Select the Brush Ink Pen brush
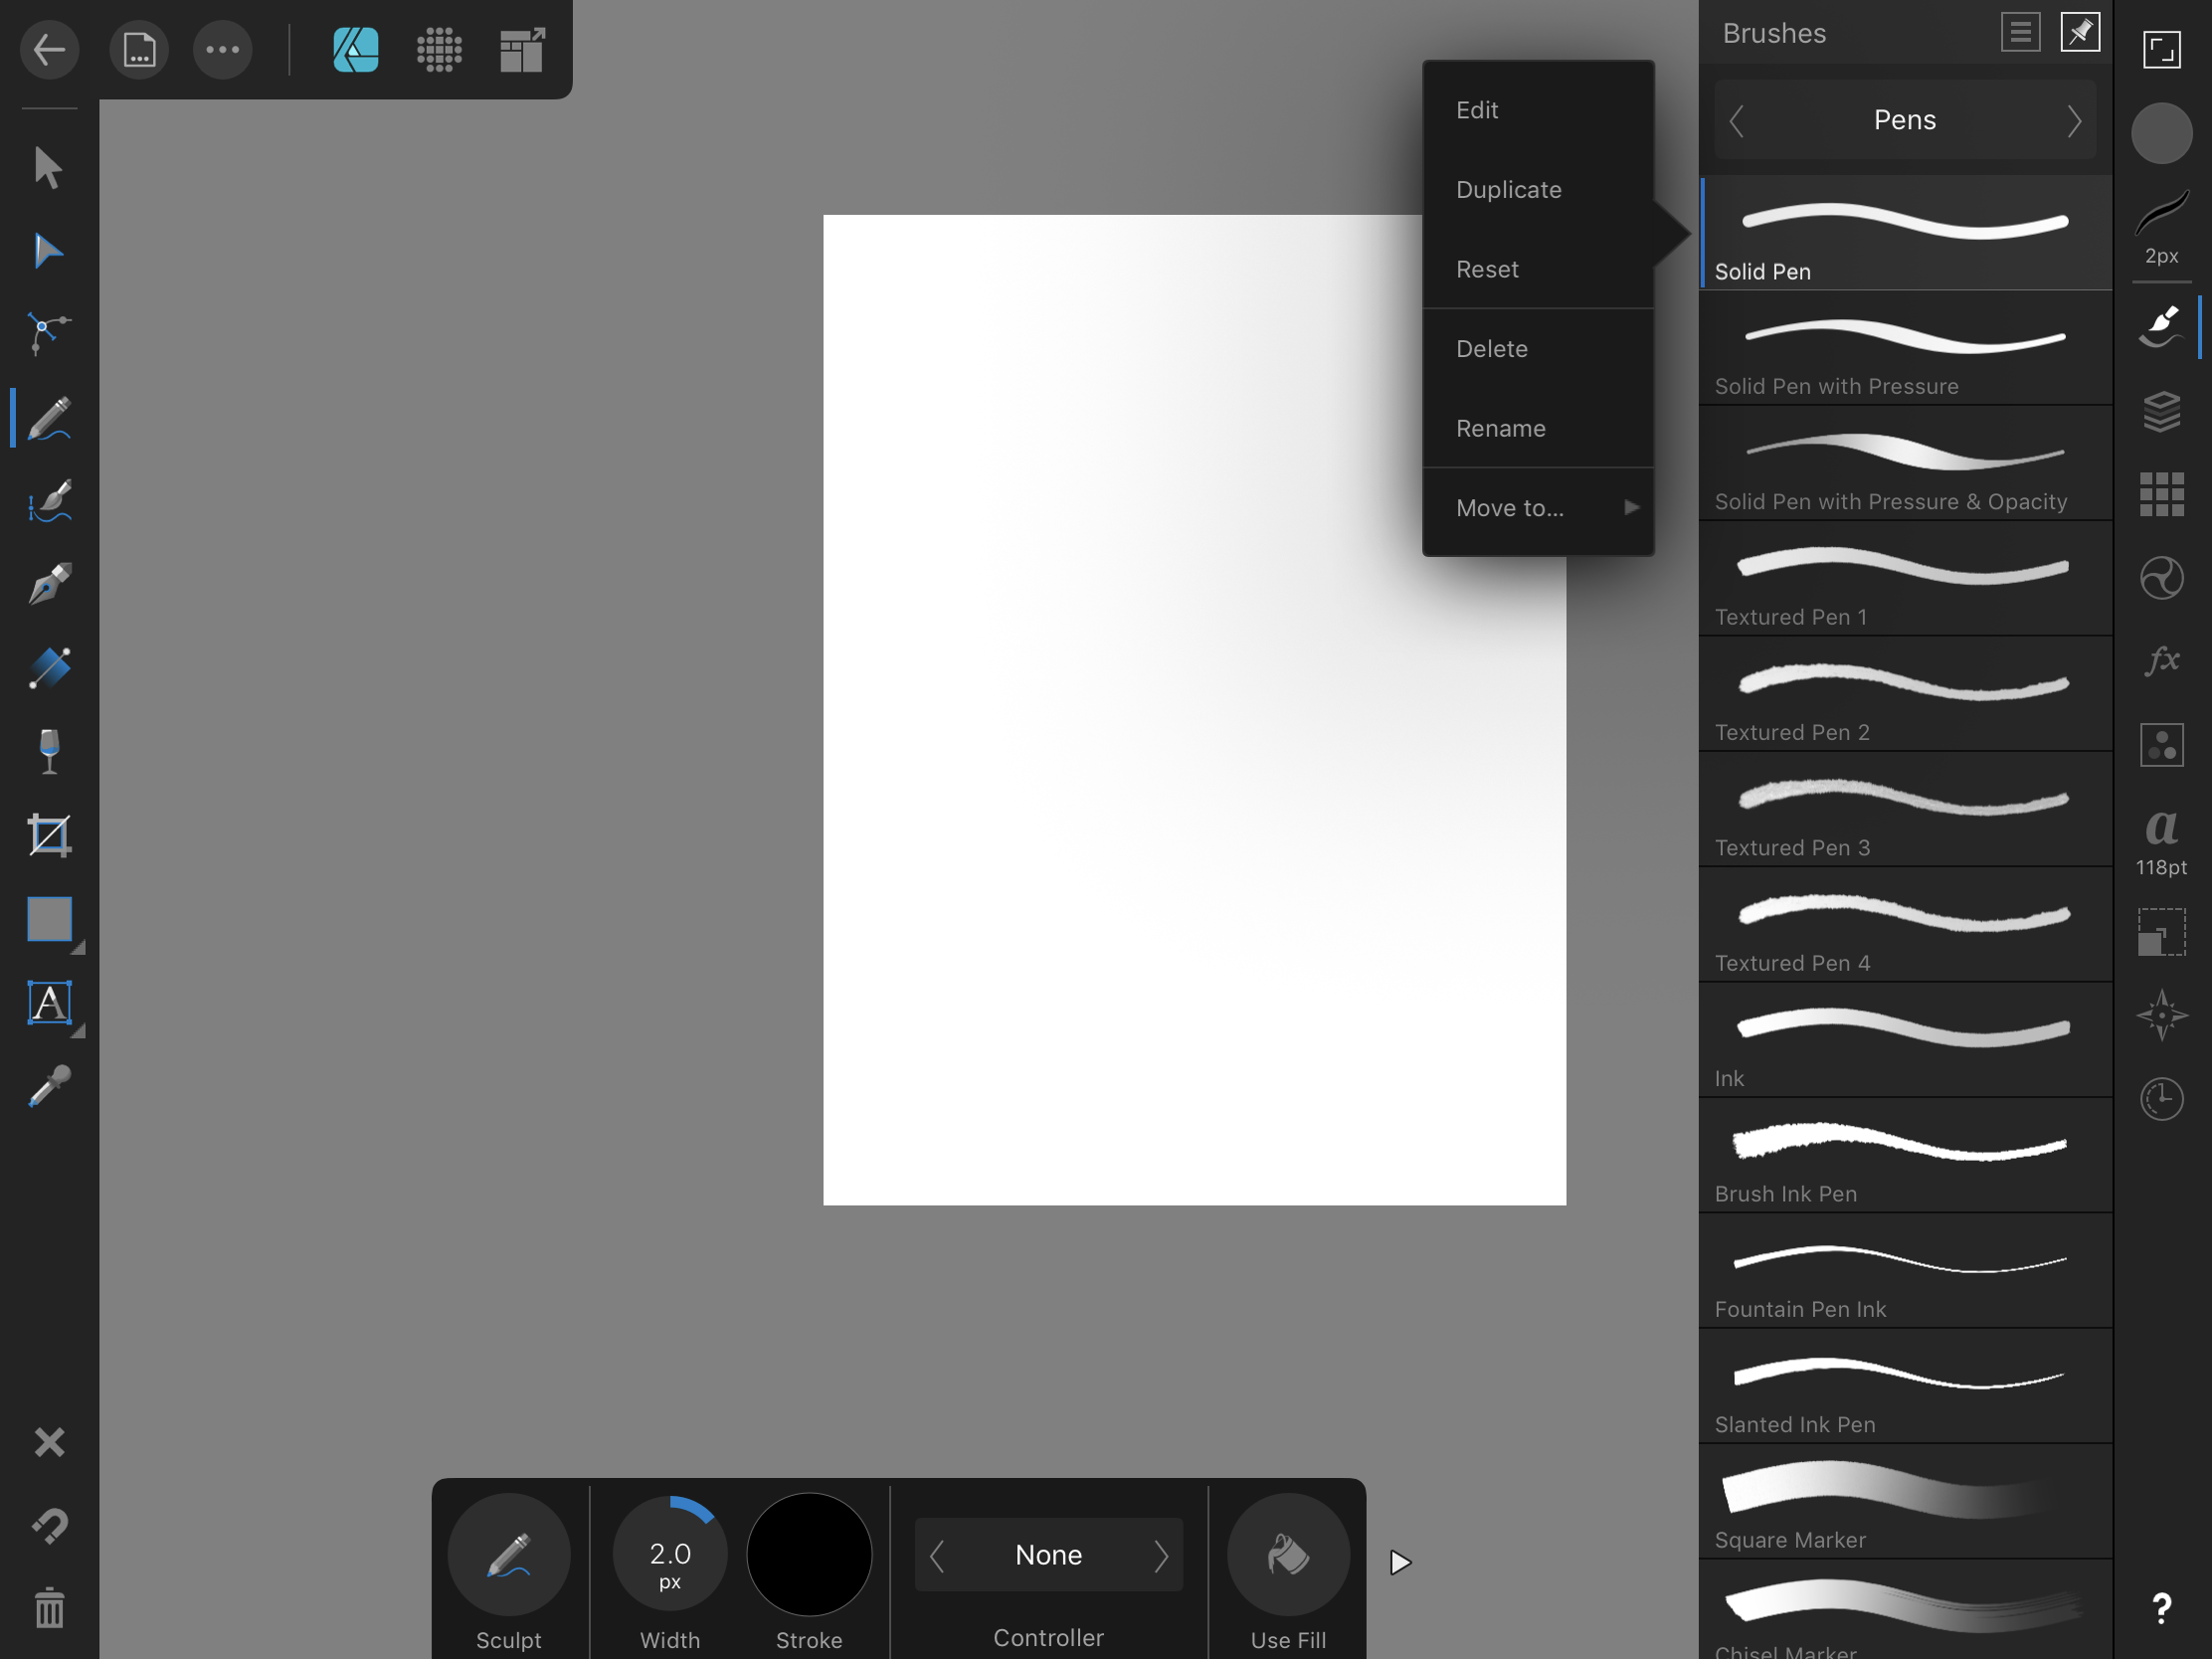Image resolution: width=2212 pixels, height=1659 pixels. (x=1906, y=1156)
